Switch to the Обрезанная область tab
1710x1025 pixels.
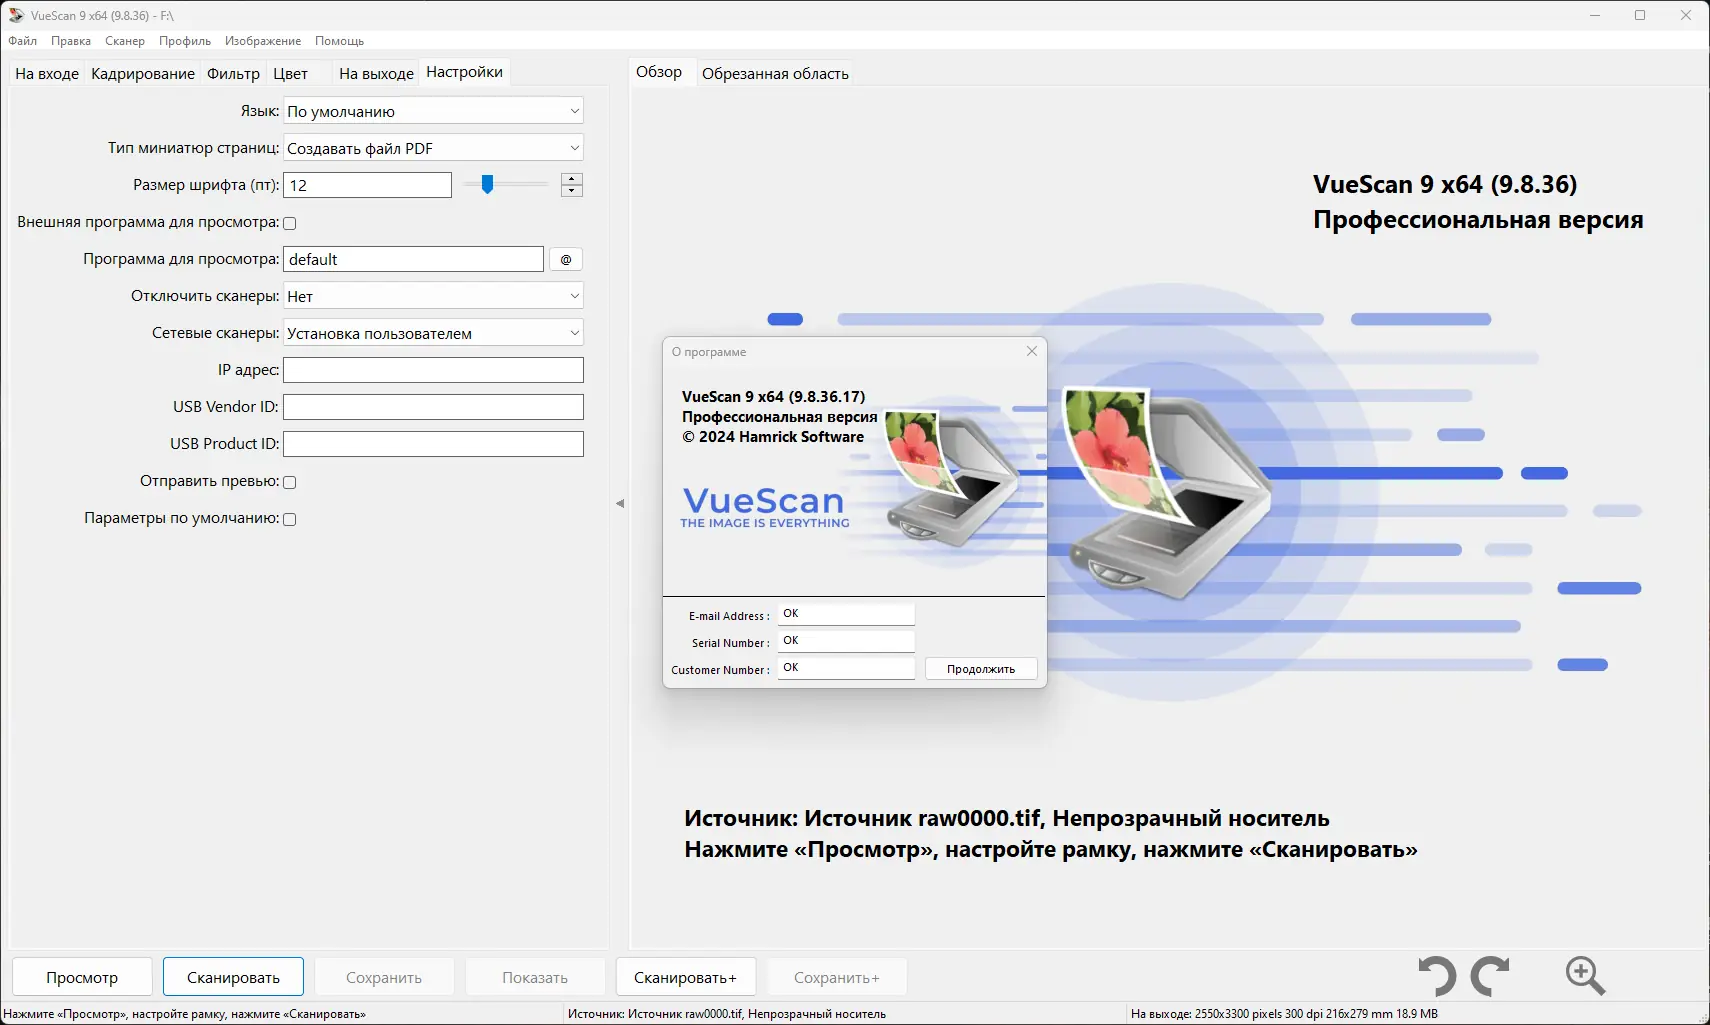tap(775, 73)
